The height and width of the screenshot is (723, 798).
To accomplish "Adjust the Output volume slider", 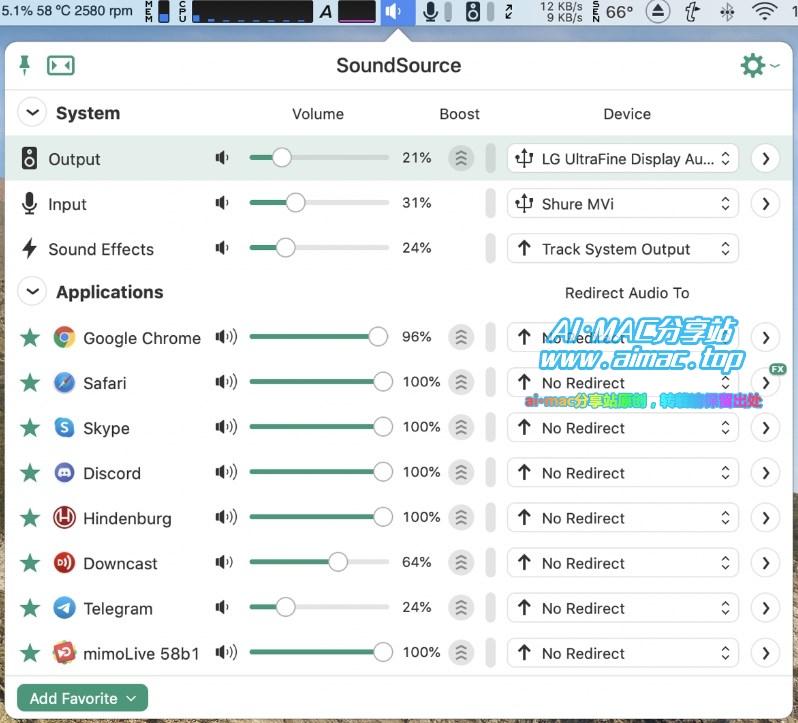I will pyautogui.click(x=319, y=158).
